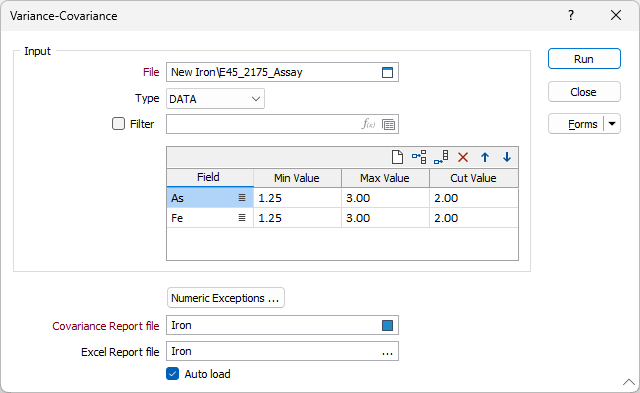Browse Excel Report file with ellipsis
The width and height of the screenshot is (640, 393).
387,353
